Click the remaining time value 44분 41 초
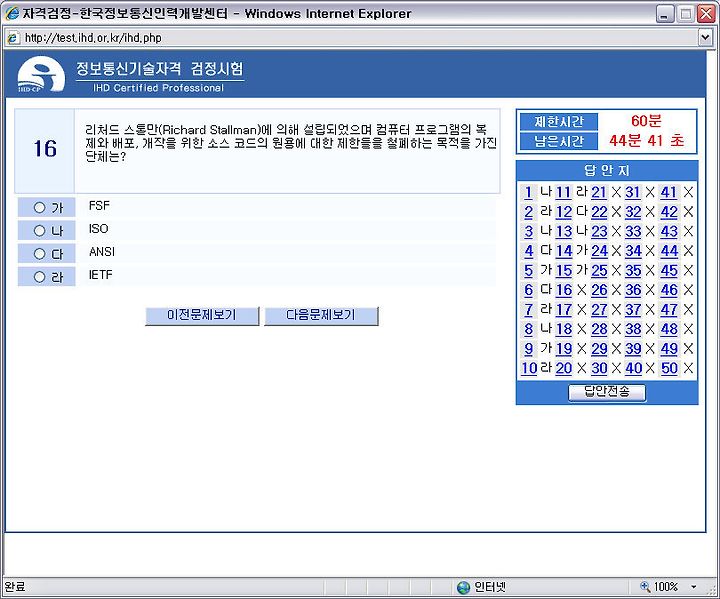Image resolution: width=720 pixels, height=599 pixels. (x=647, y=140)
